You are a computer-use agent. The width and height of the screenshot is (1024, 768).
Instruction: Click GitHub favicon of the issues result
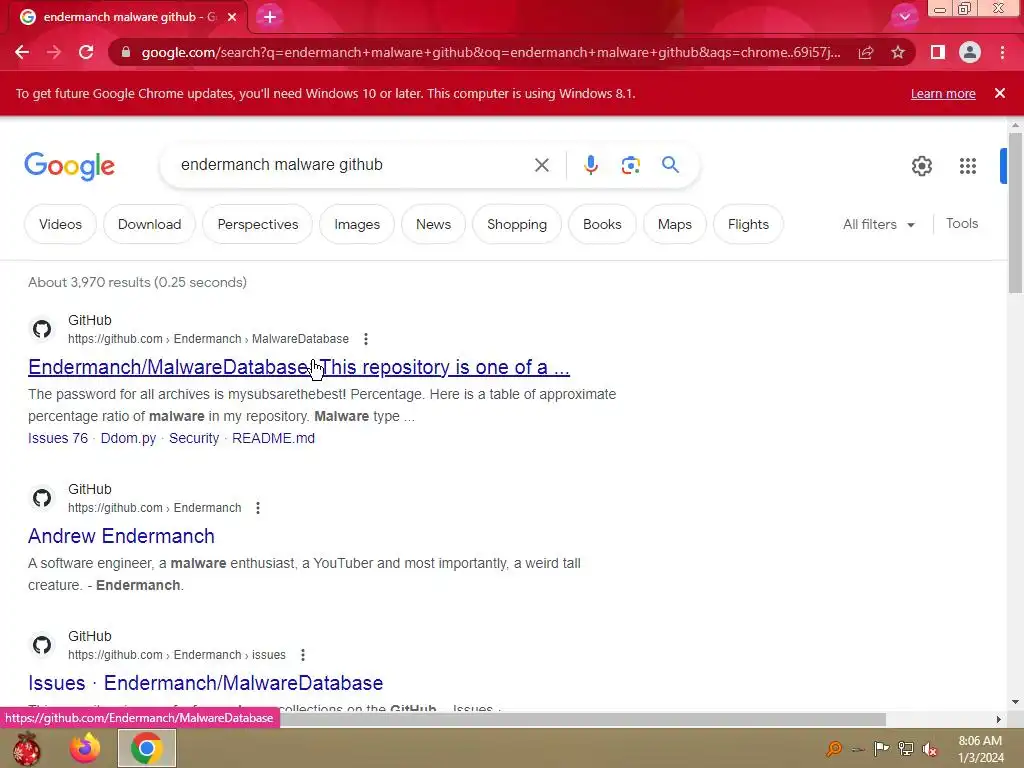[x=42, y=645]
